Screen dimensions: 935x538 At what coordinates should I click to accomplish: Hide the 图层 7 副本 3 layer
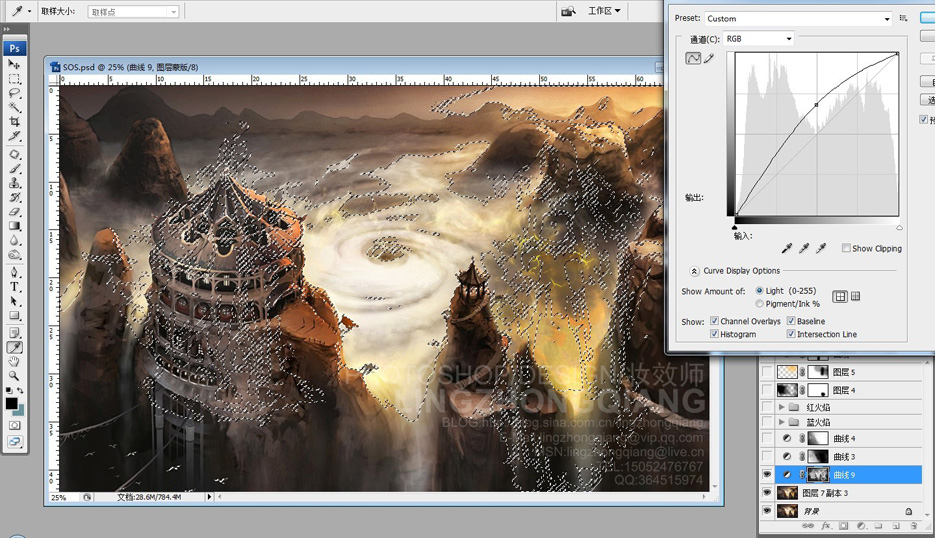pos(767,493)
